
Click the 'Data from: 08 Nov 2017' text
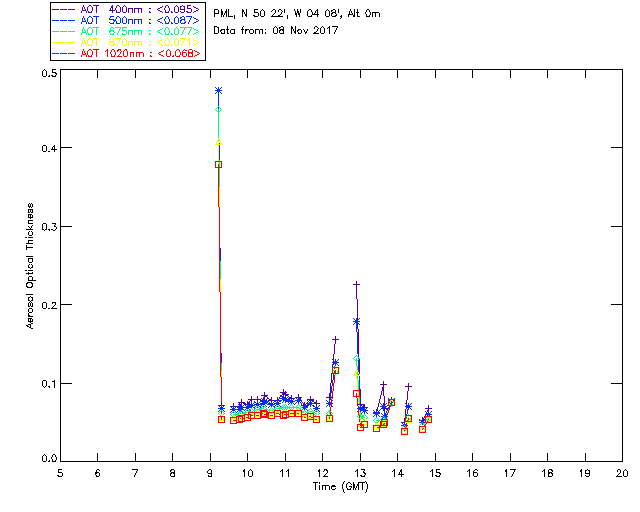point(276,31)
